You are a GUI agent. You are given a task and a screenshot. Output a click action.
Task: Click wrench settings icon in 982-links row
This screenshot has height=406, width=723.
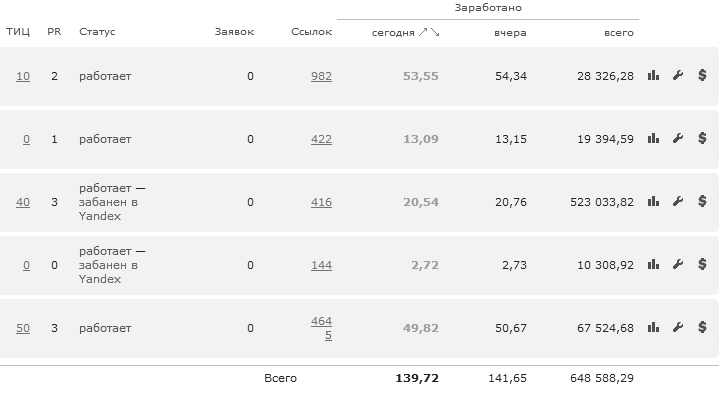[677, 76]
